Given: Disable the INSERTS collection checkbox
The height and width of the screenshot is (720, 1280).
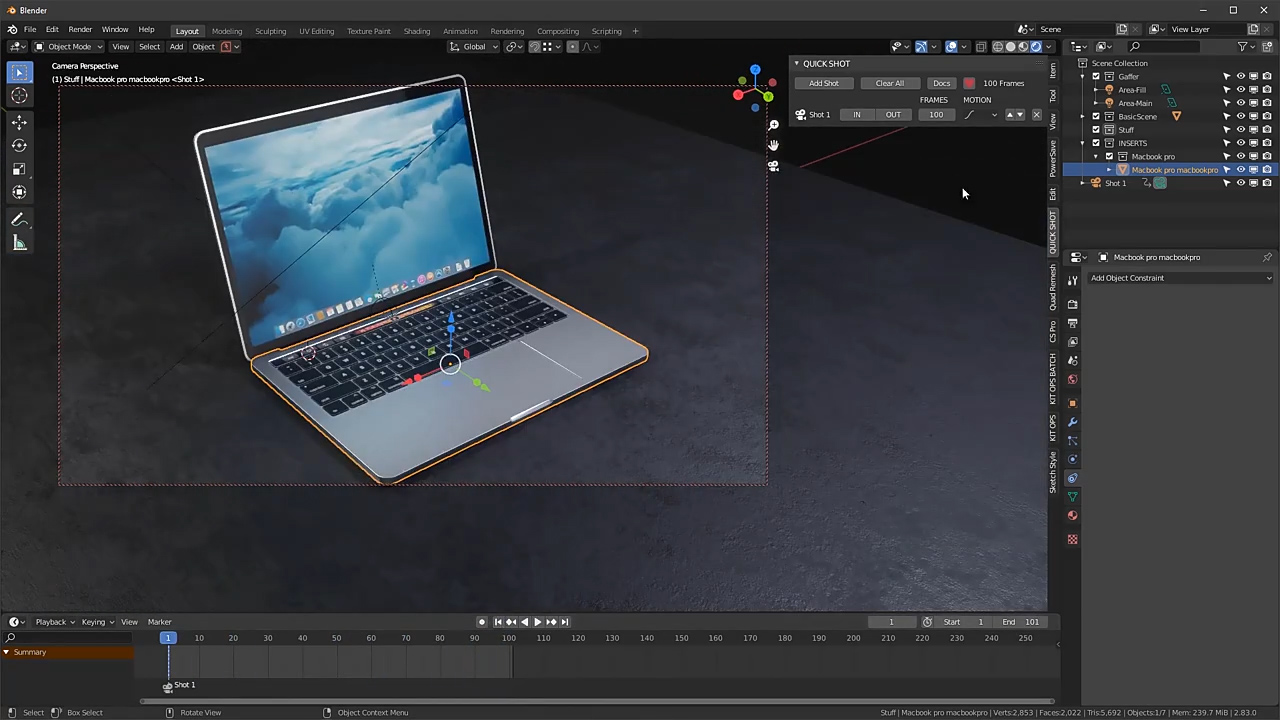Looking at the screenshot, I should coord(1096,143).
